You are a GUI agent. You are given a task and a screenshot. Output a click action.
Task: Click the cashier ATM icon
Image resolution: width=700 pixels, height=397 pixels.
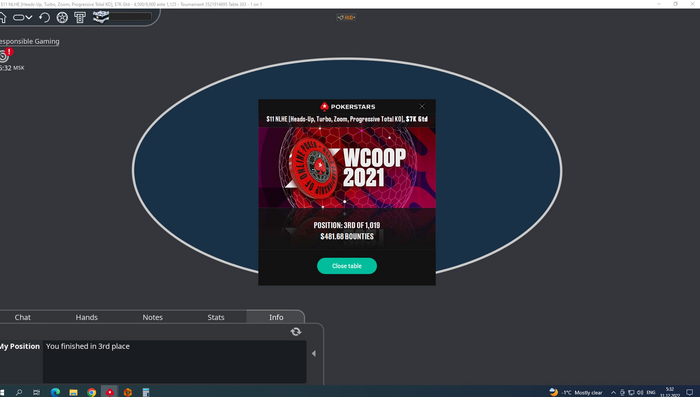coord(80,17)
